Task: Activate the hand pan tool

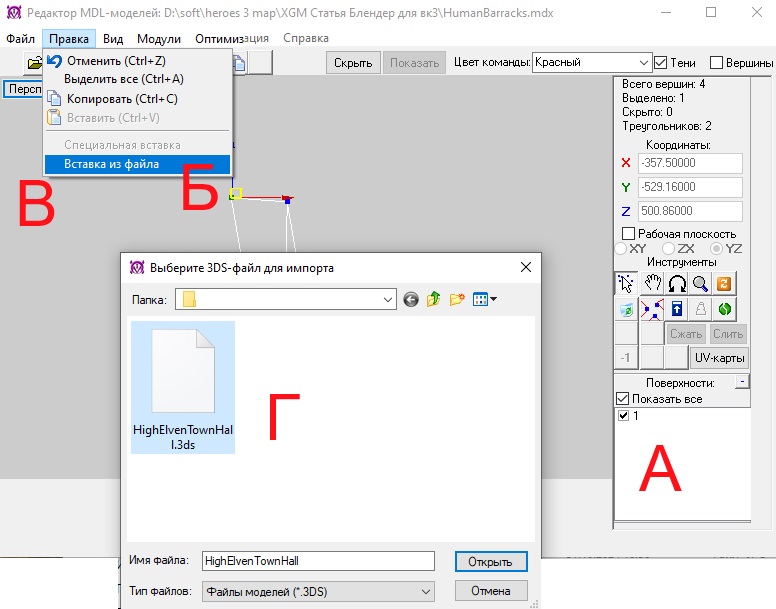Action: click(652, 283)
